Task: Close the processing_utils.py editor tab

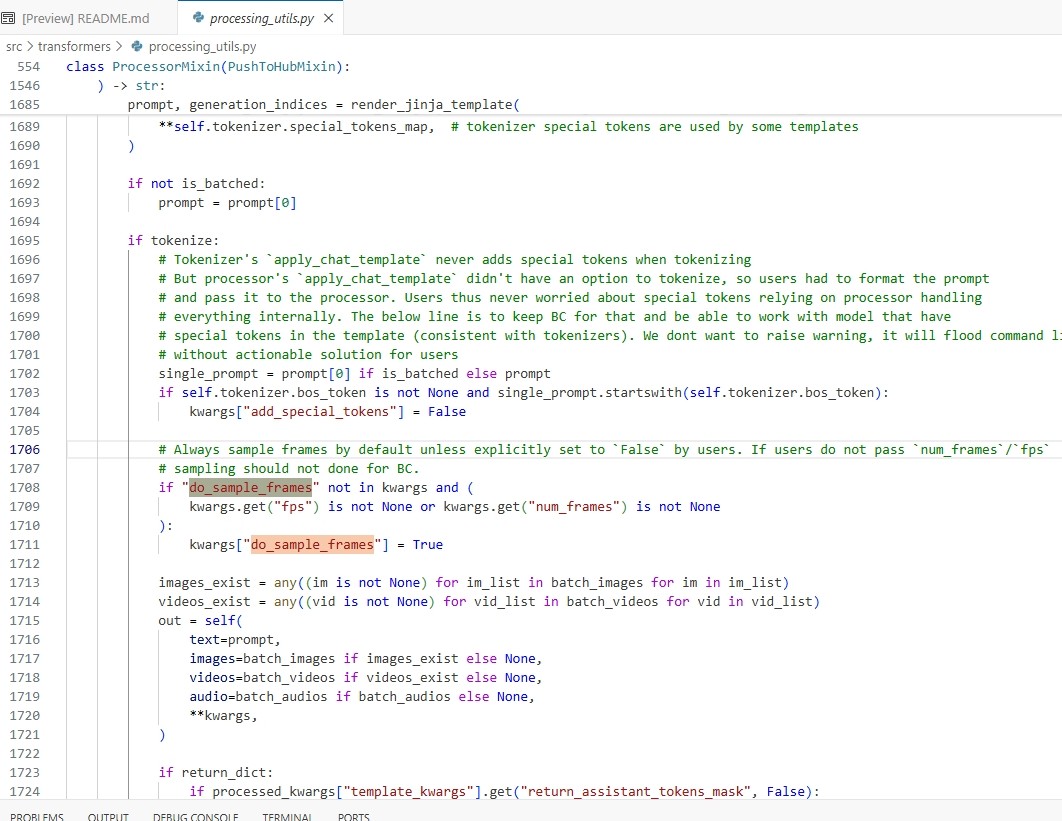Action: [x=329, y=18]
